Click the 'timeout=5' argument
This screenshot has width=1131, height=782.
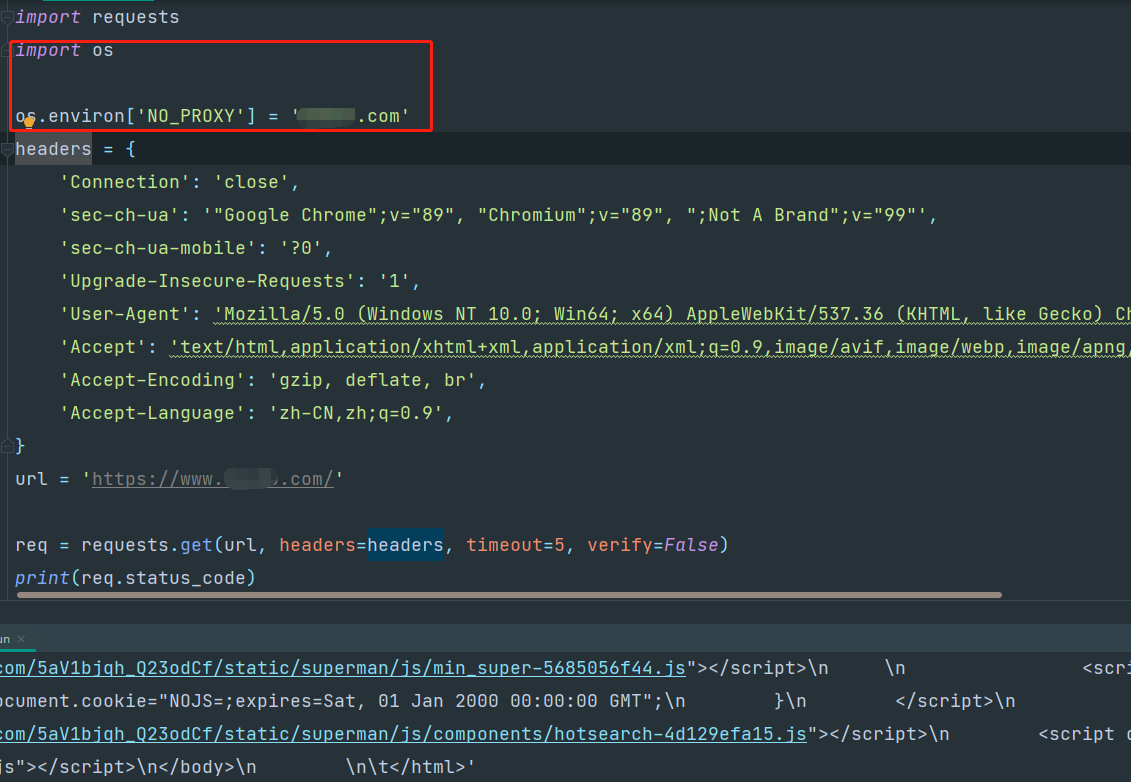(x=515, y=545)
